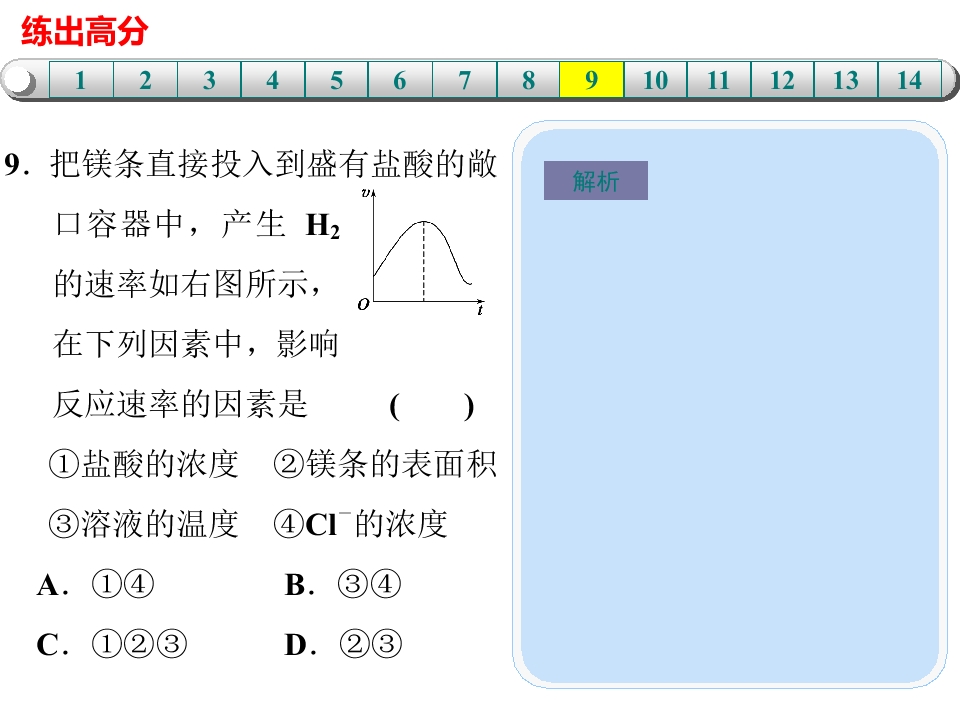Choose answer option C ①②③
This screenshot has height=720, width=960.
tap(112, 644)
